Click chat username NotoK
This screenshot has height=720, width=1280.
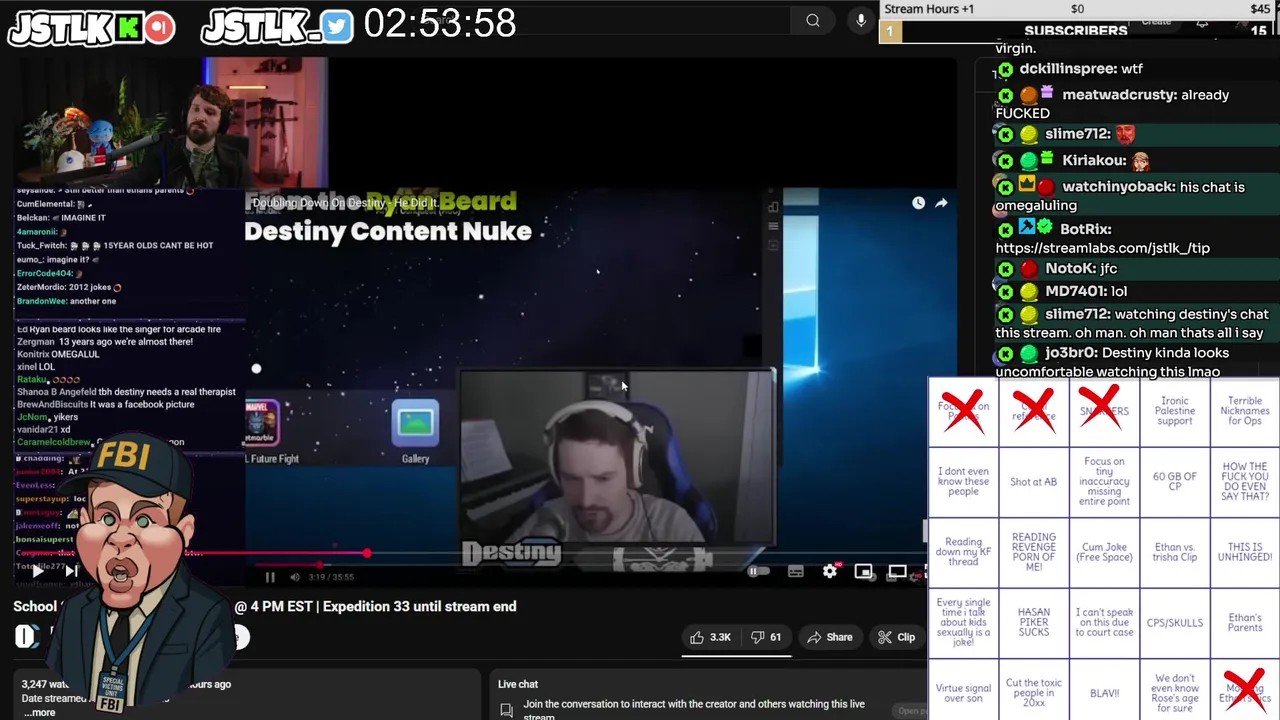(1069, 269)
